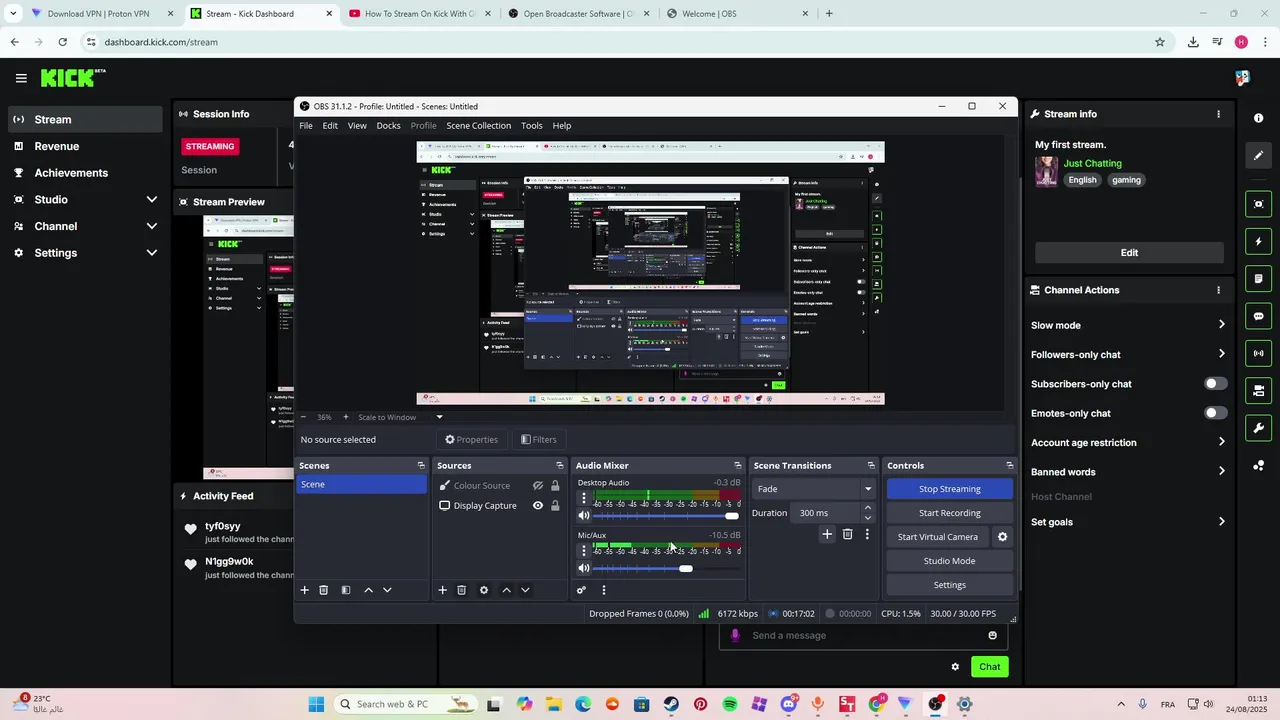Add a scene transition with plus icon

pos(827,535)
